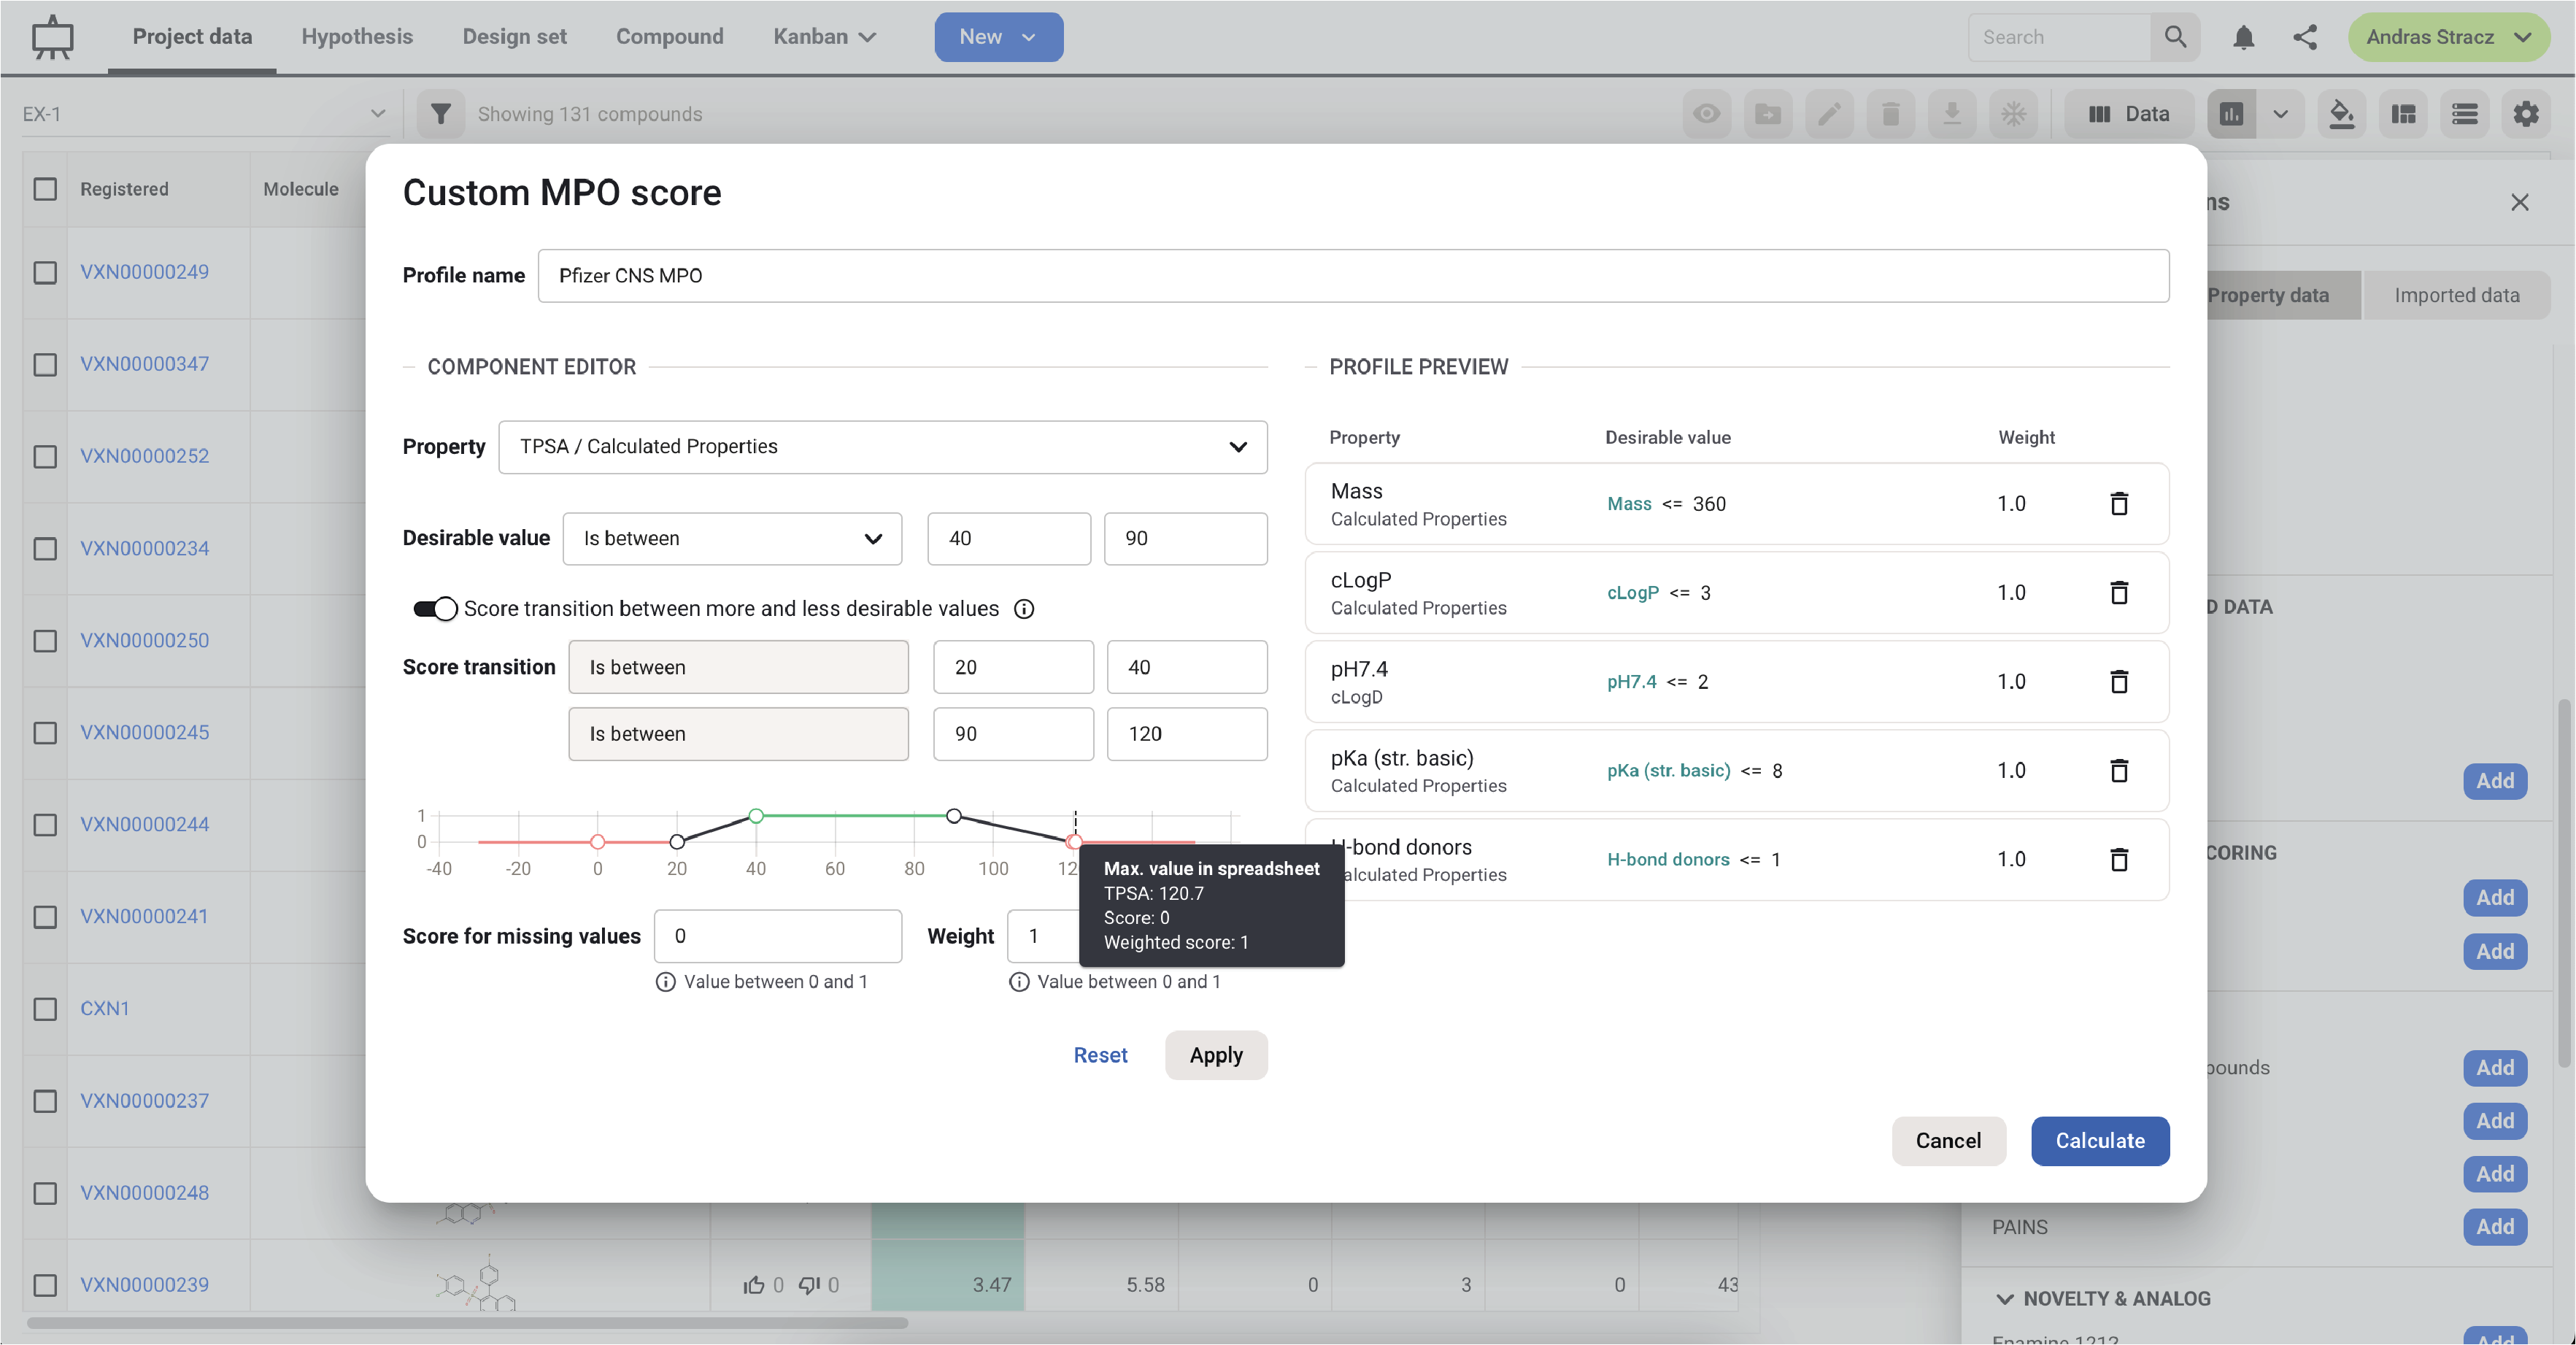This screenshot has width=2576, height=1345.
Task: Toggle score transition switch off
Action: 435,609
